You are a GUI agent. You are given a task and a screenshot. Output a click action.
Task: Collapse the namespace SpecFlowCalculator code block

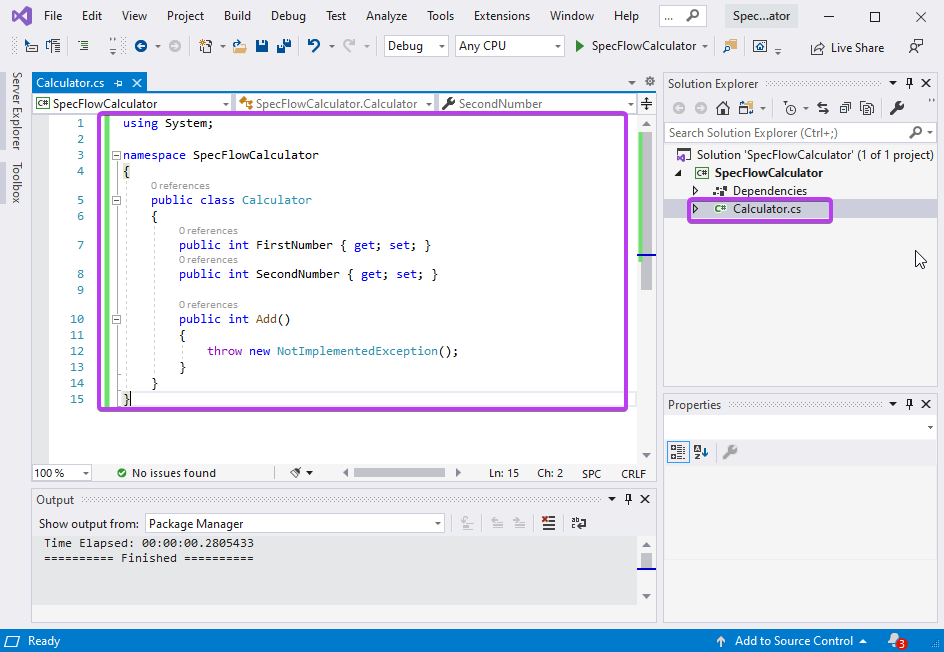(x=117, y=155)
